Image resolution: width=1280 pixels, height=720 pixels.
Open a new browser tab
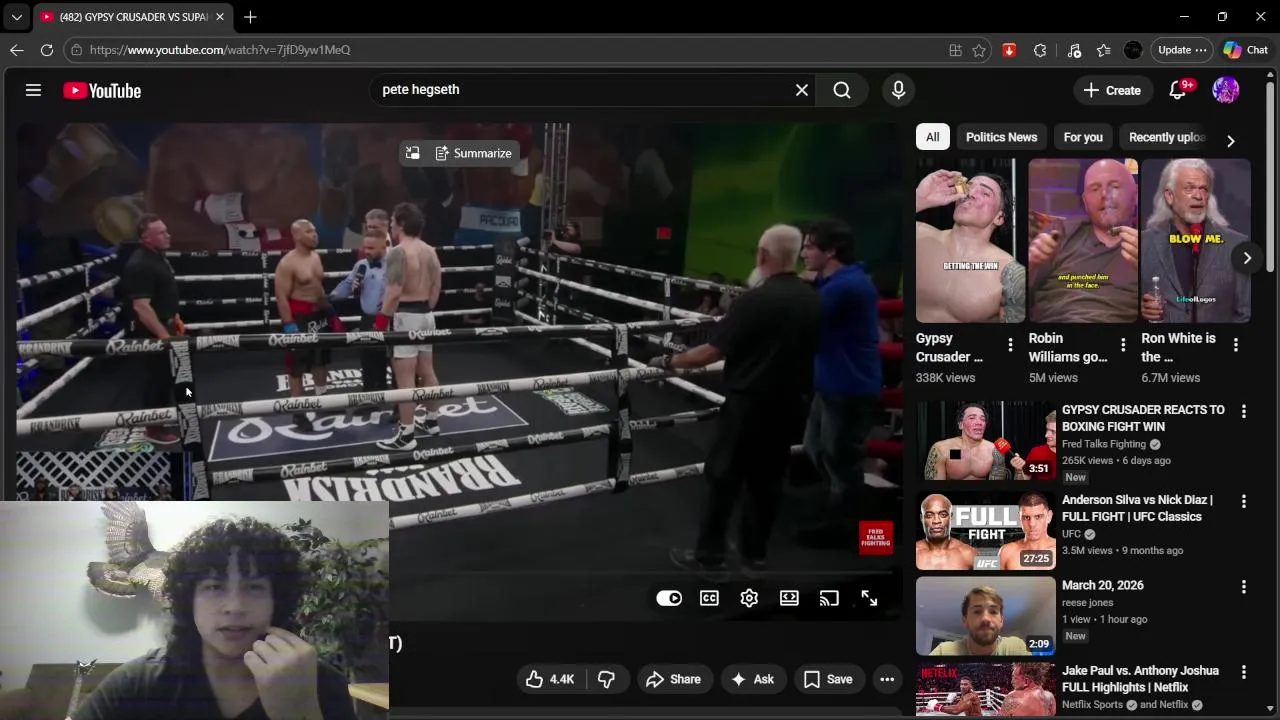[250, 17]
